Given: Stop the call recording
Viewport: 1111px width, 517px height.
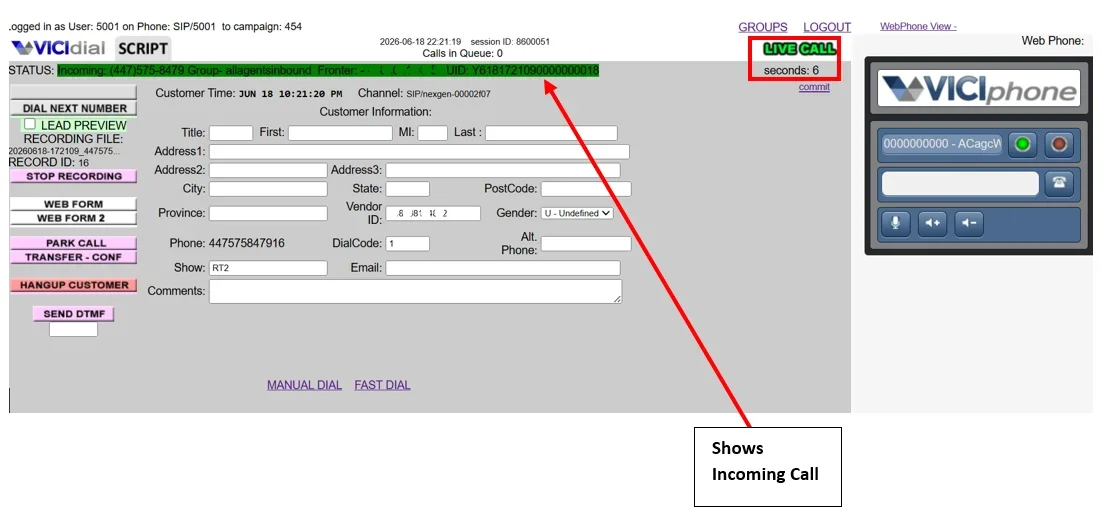Looking at the screenshot, I should click(x=74, y=176).
